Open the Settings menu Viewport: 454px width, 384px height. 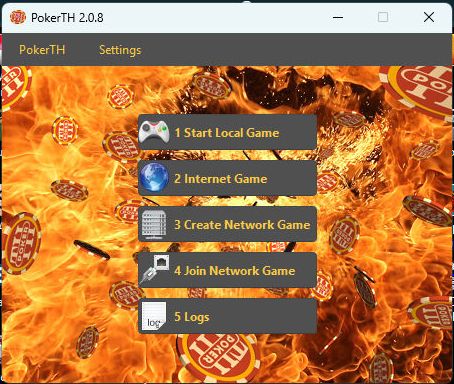[x=120, y=50]
